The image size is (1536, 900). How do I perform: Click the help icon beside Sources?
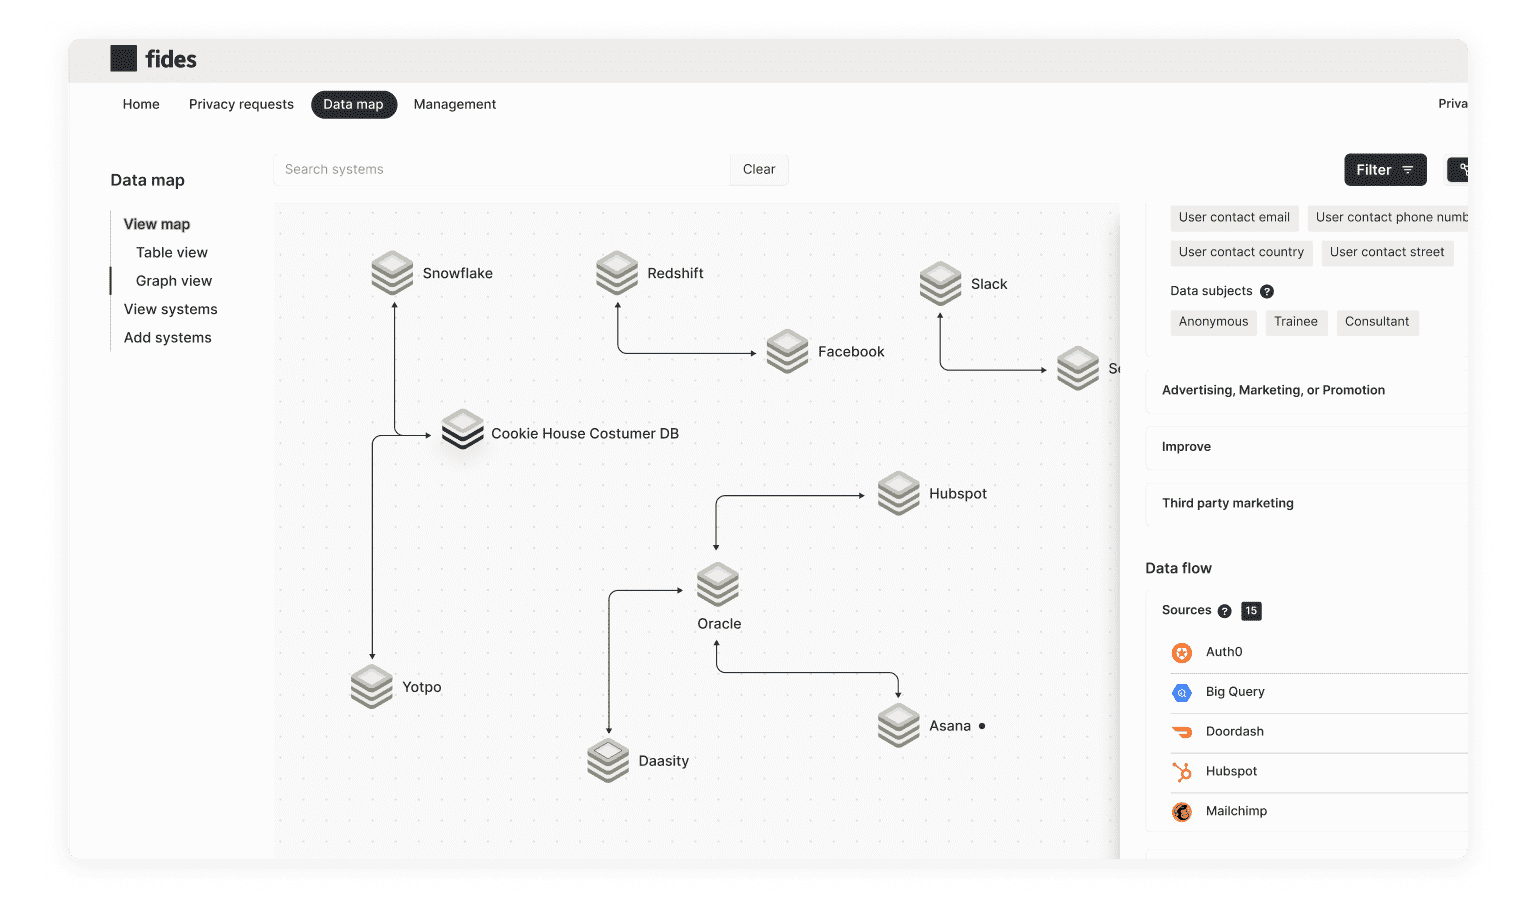[1224, 611]
